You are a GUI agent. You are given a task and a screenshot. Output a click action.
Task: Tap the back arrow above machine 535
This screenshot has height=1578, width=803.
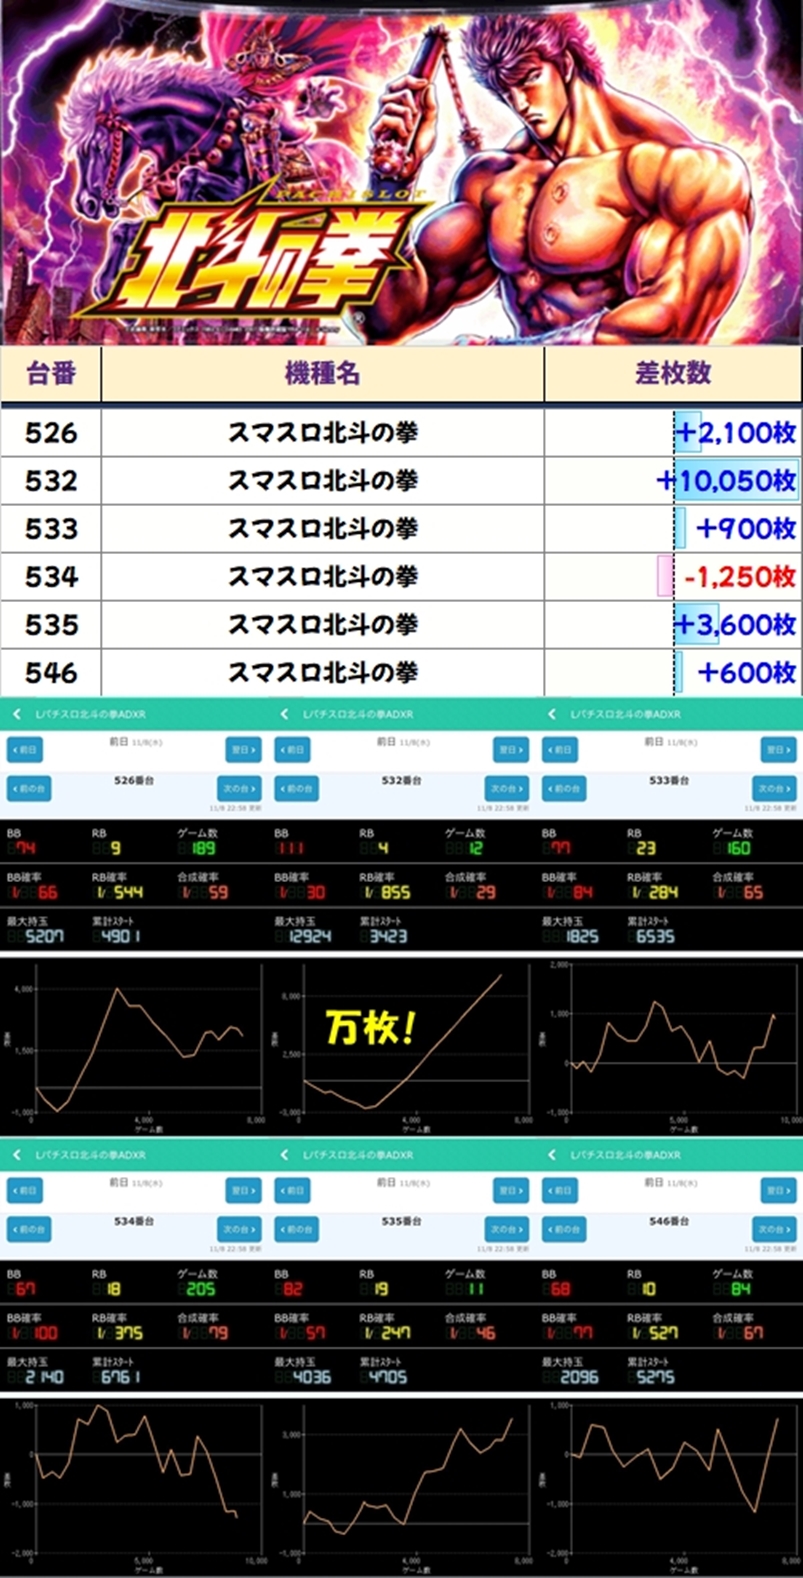[x=284, y=1155]
